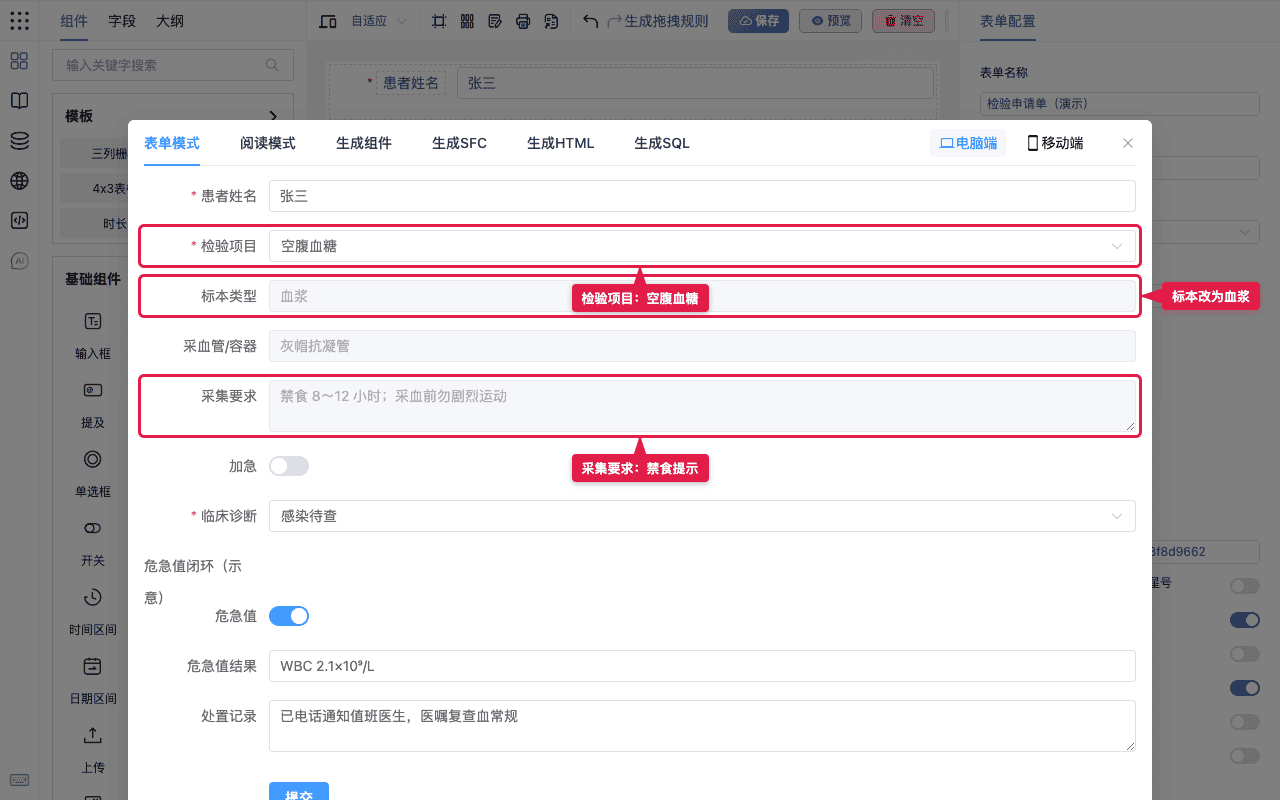Viewport: 1280px width, 800px height.
Task: Click the device layout icon before 自适应
Action: pos(328,21)
